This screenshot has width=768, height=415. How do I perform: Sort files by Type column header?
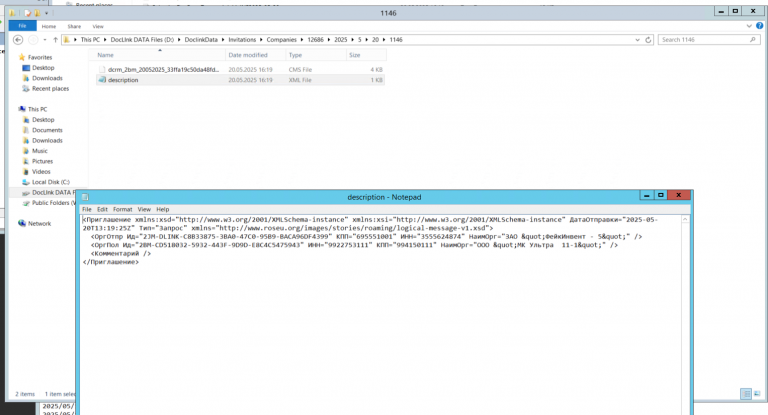coord(316,55)
